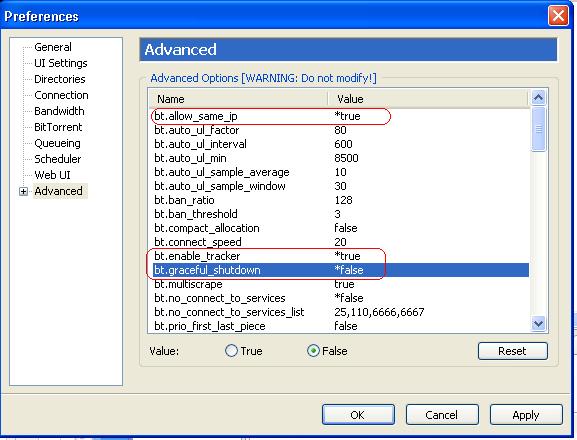577x440 pixels.
Task: Expand the Advanced tree node
Action: click(24, 191)
